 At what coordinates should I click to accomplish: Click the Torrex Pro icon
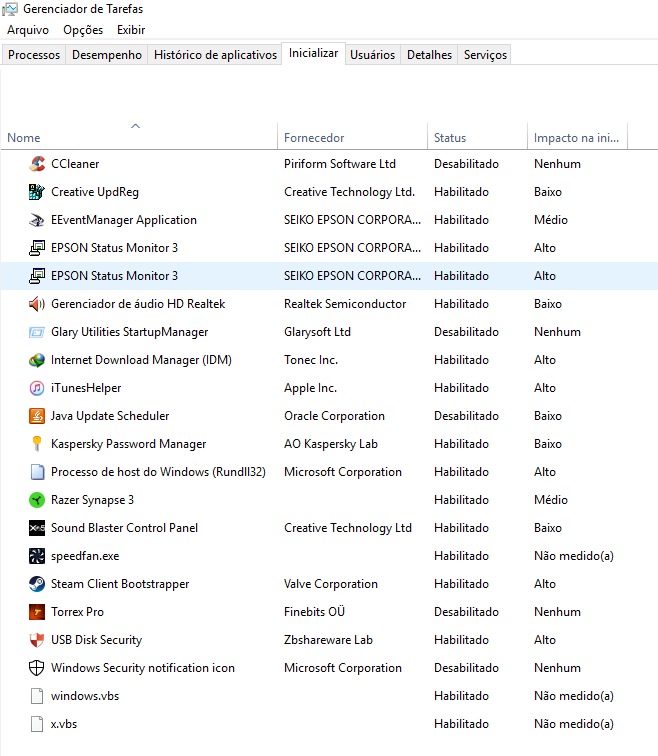37,611
